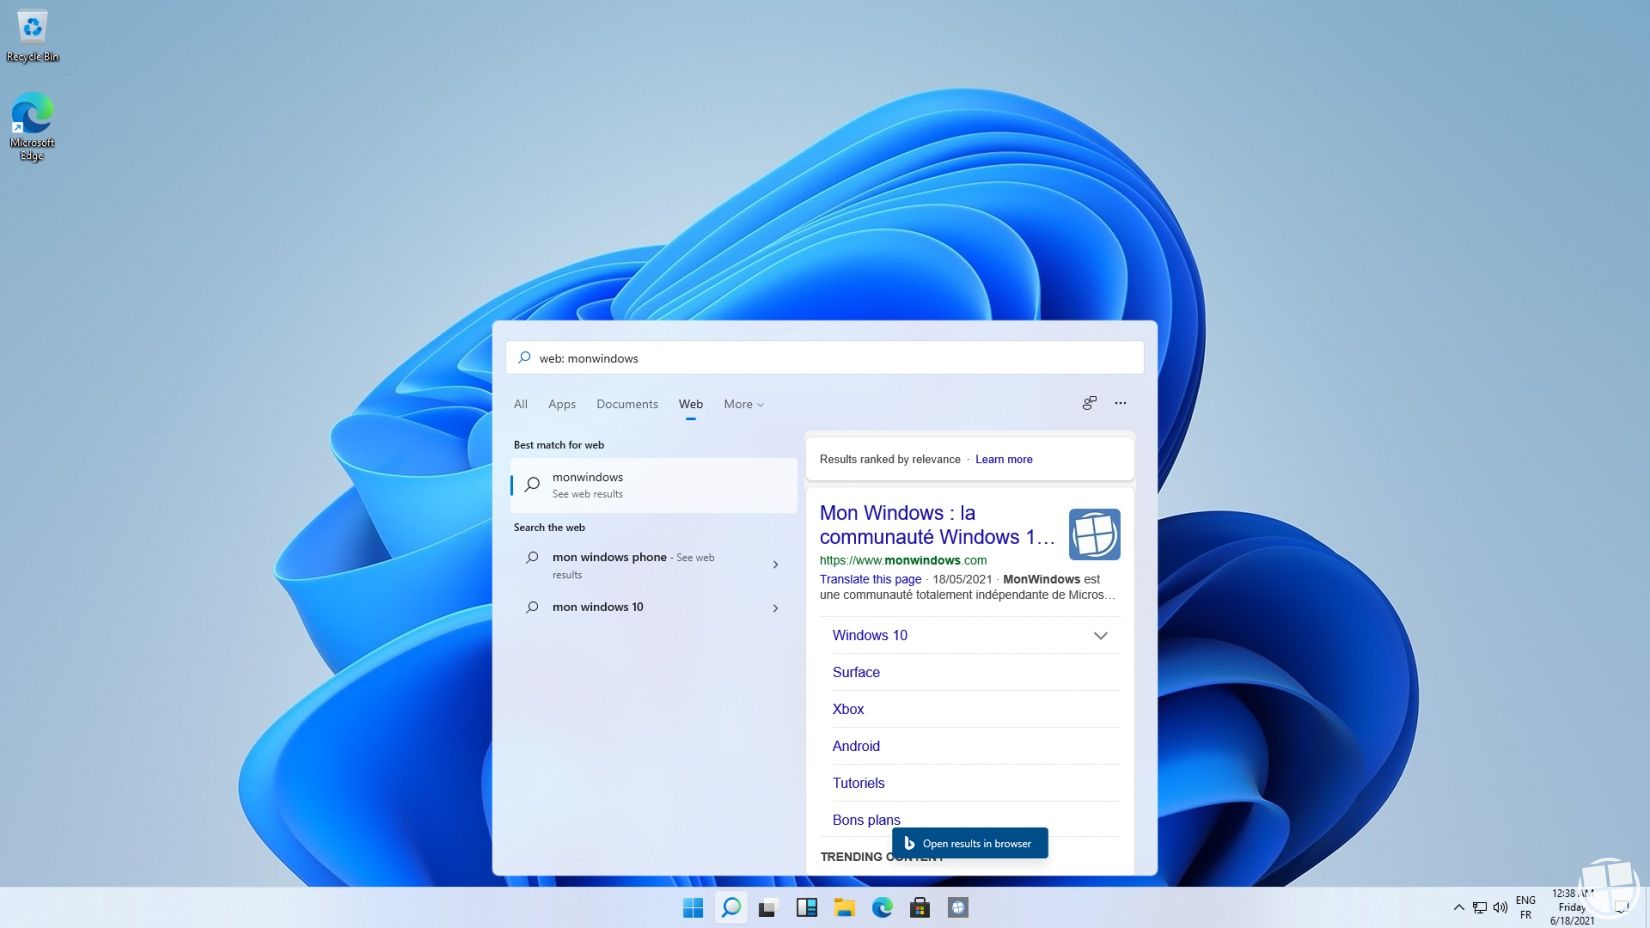Viewport: 1650px width, 928px height.
Task: Open the Learn more link
Action: 1004,459
